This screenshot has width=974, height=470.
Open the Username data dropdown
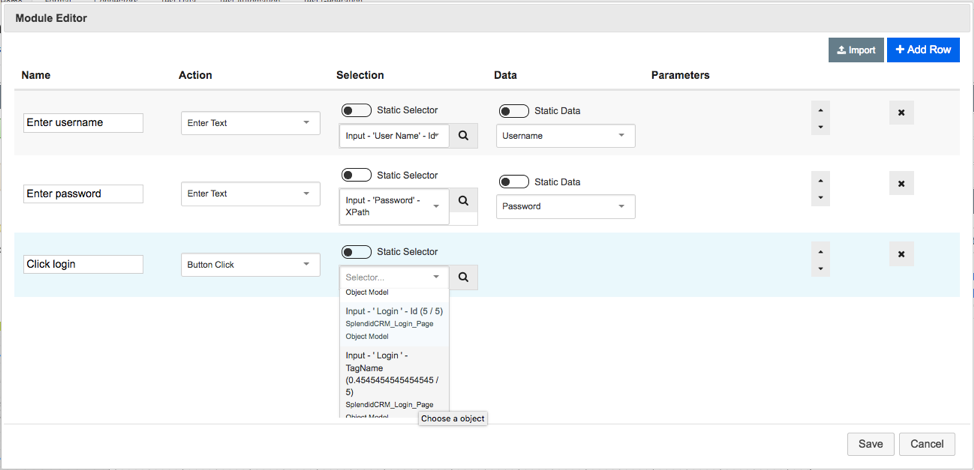(x=565, y=136)
